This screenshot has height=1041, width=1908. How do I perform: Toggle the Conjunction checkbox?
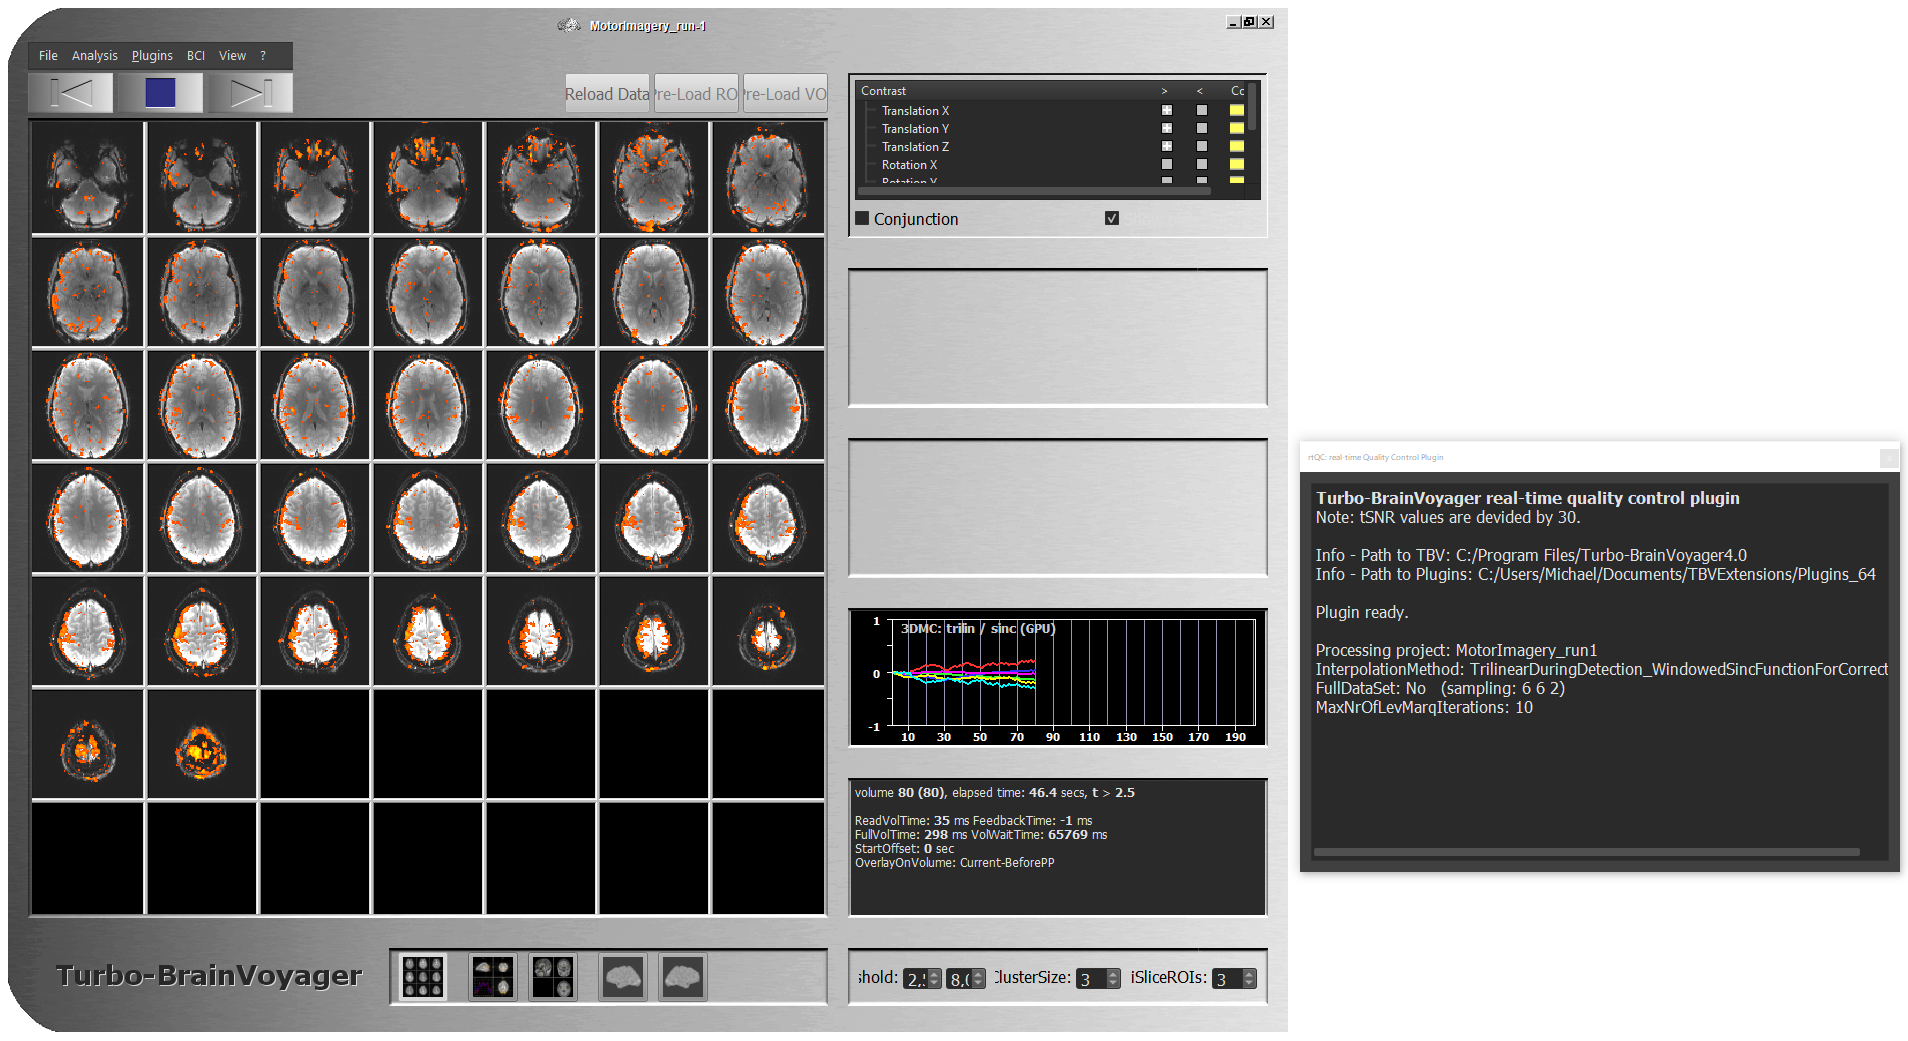coord(862,218)
